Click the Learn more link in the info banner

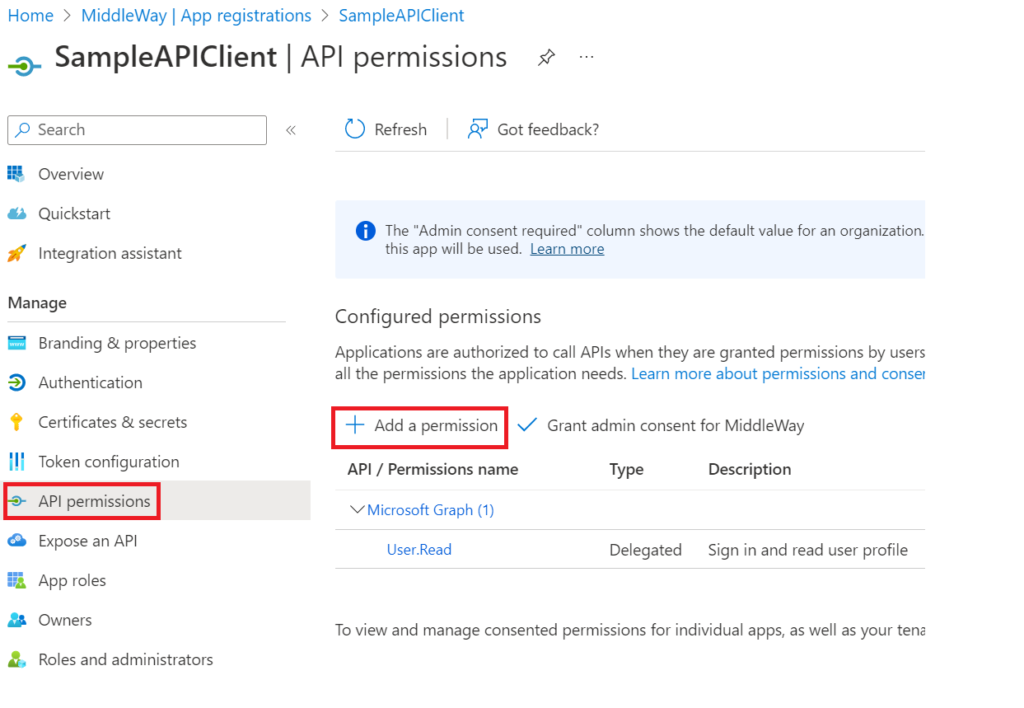[567, 249]
